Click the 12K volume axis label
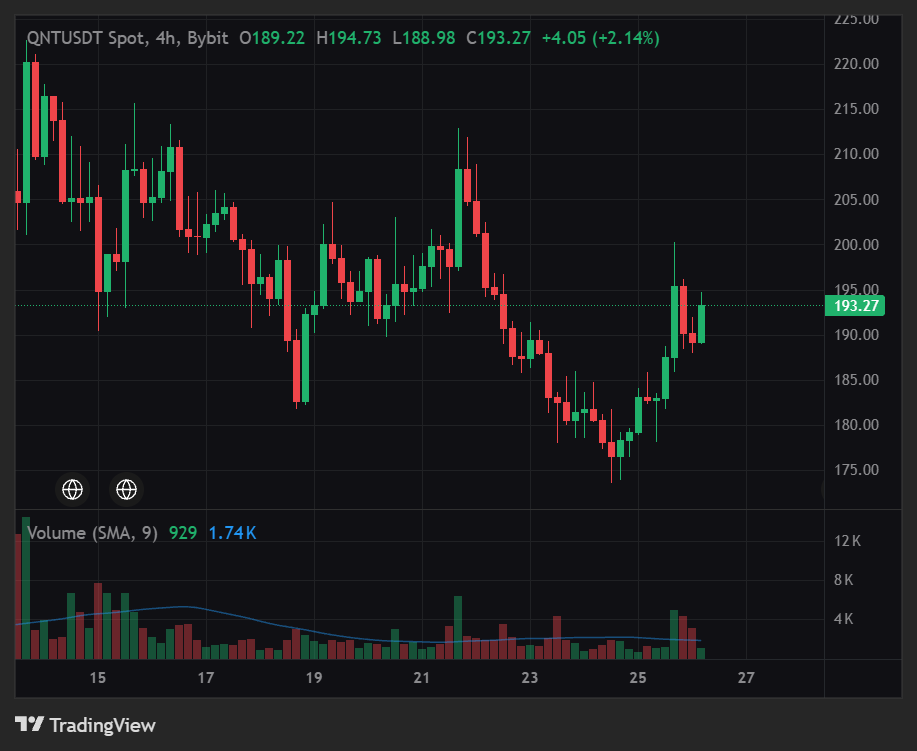This screenshot has width=917, height=751. 847,541
